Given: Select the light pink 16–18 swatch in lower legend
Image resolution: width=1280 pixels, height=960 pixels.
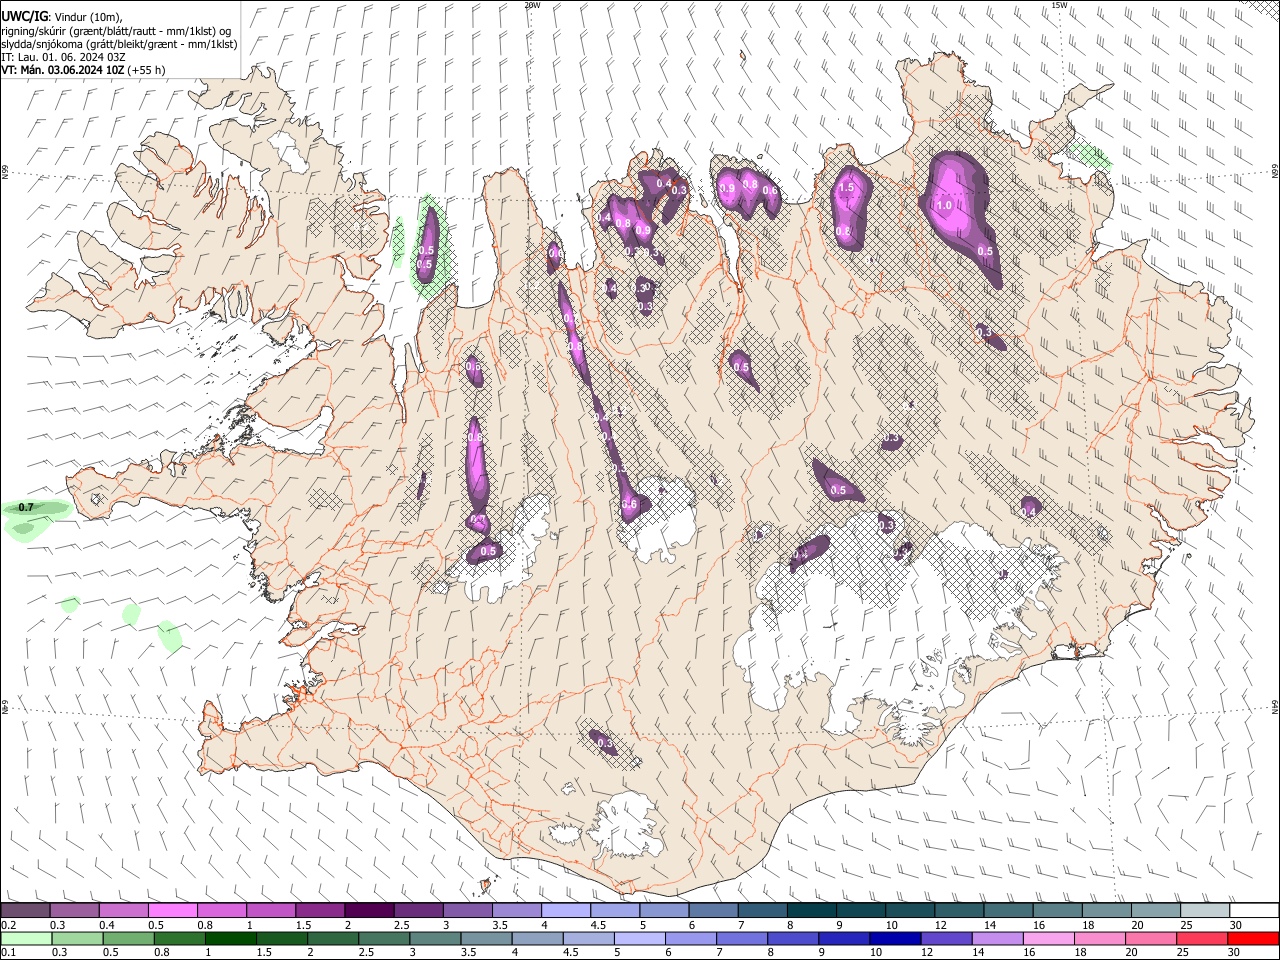Looking at the screenshot, I should [x=1049, y=938].
